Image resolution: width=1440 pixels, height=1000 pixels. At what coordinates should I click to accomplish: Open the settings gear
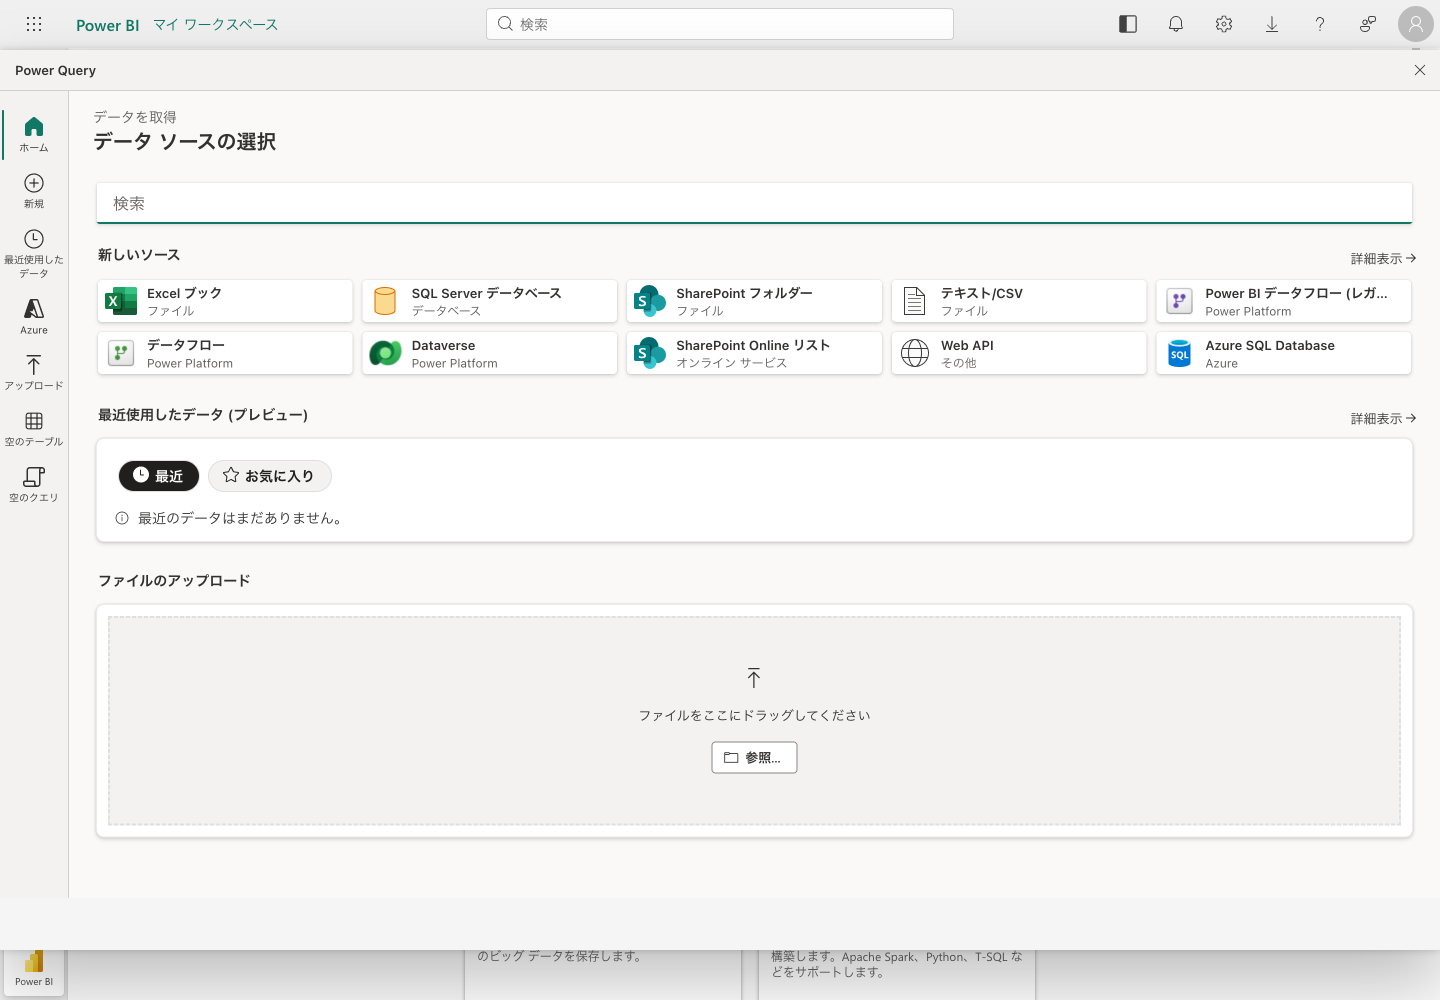point(1224,24)
